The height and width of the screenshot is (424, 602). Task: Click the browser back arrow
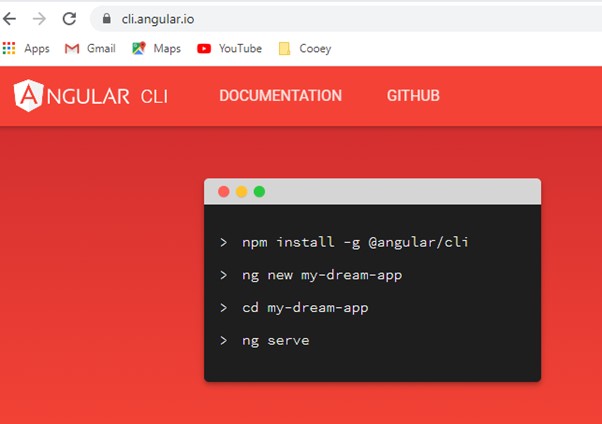pyautogui.click(x=10, y=18)
